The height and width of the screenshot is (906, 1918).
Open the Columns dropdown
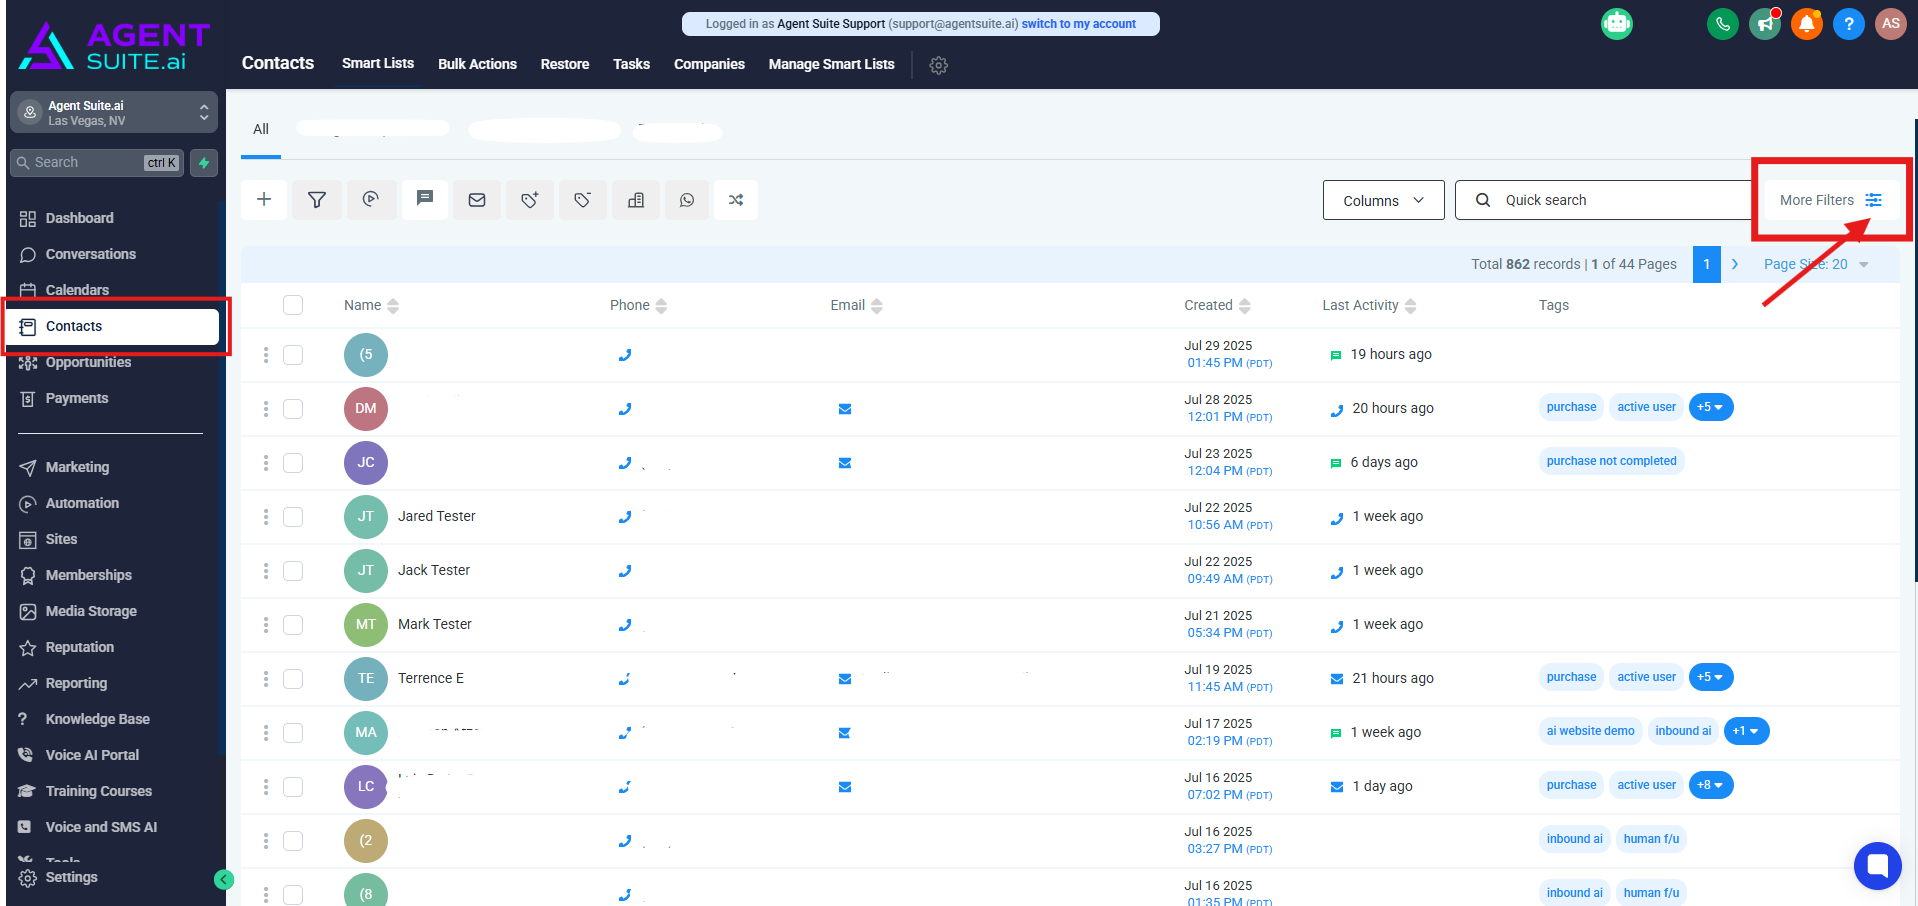pyautogui.click(x=1383, y=200)
